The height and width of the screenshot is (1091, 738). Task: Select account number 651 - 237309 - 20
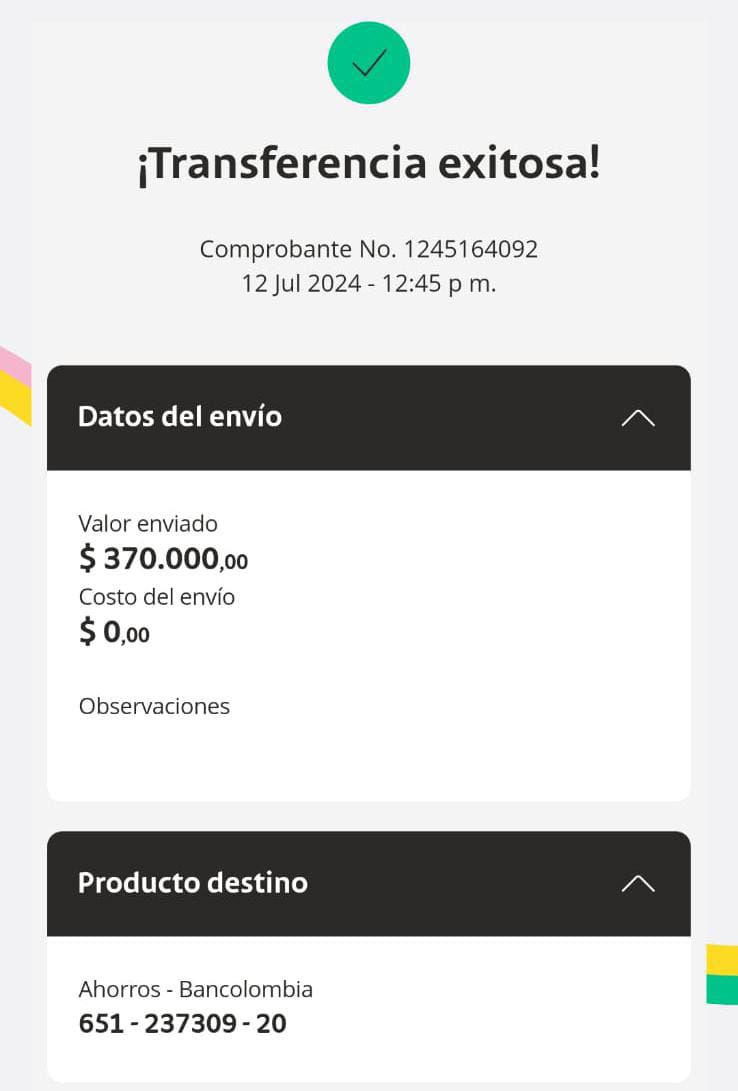point(182,1024)
